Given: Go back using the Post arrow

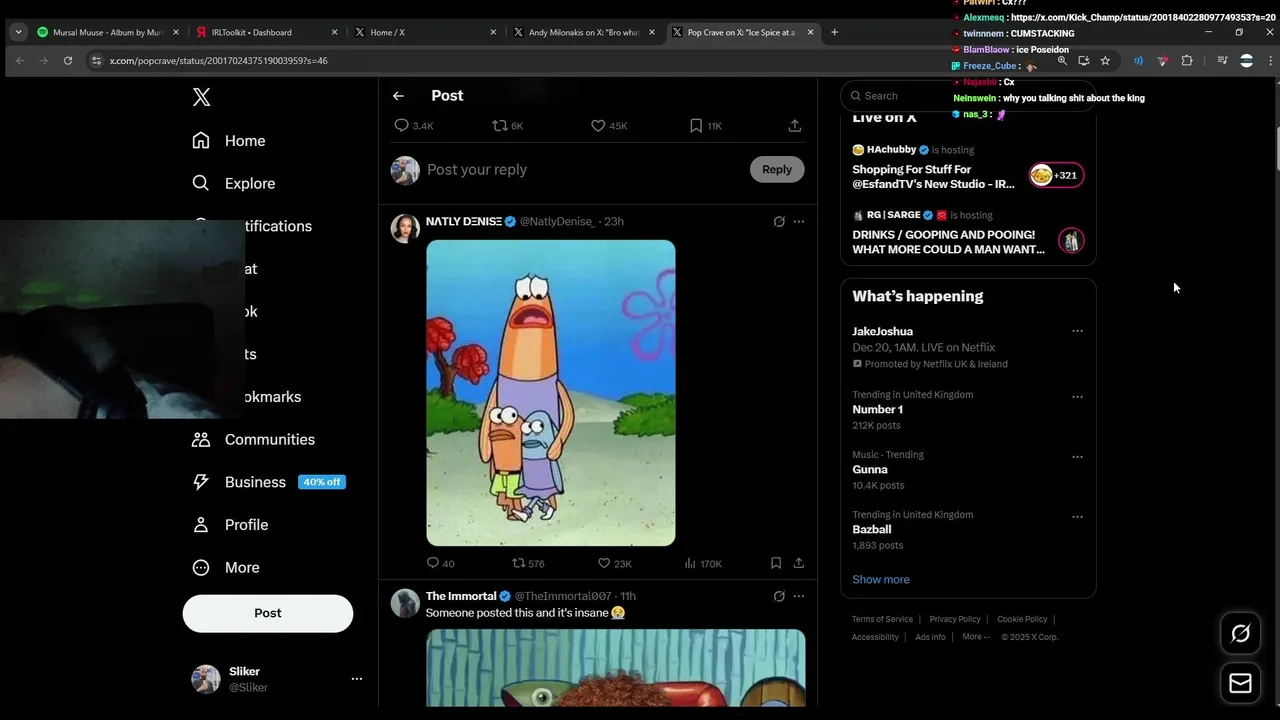Looking at the screenshot, I should 398,96.
